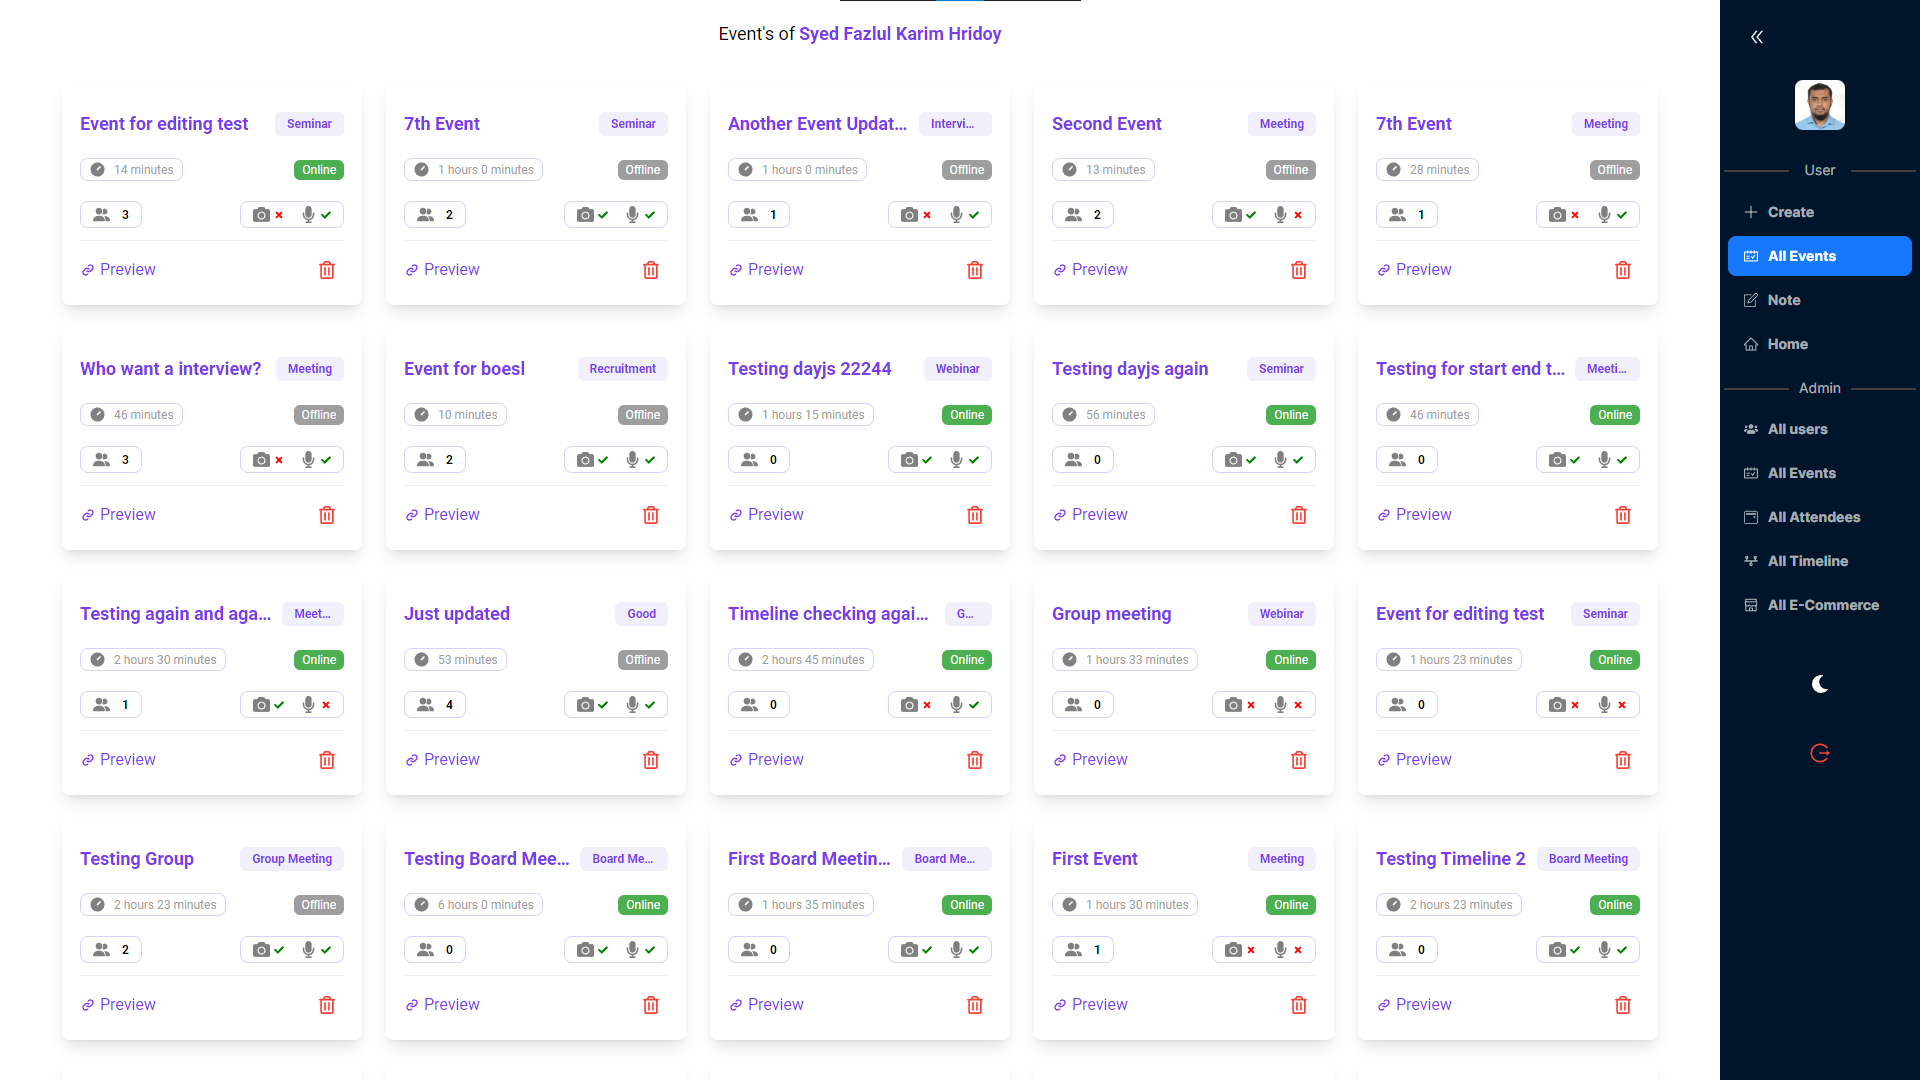The width and height of the screenshot is (1920, 1080).
Task: Open 'All Timeline' in the sidebar
Action: (1808, 561)
